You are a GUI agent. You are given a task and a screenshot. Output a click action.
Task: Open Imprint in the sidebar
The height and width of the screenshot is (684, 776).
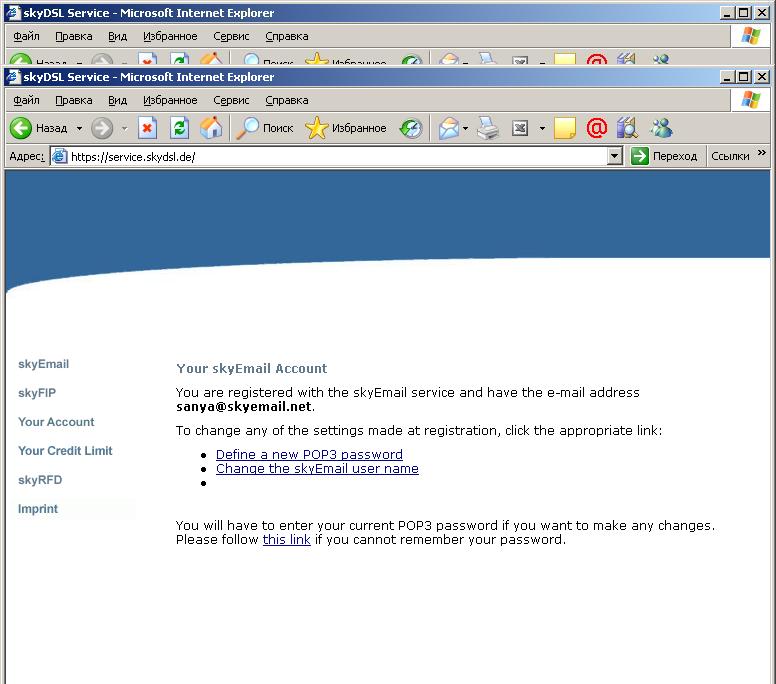(38, 509)
